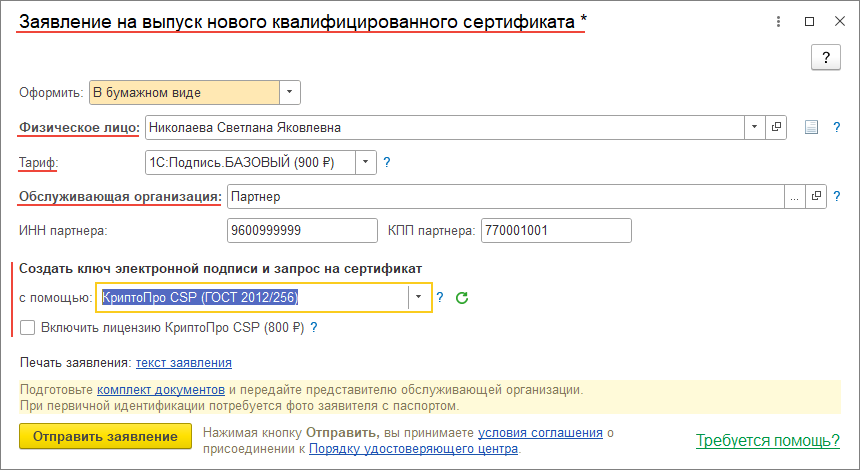Click the document list icon beside Физическое лицо

point(811,128)
